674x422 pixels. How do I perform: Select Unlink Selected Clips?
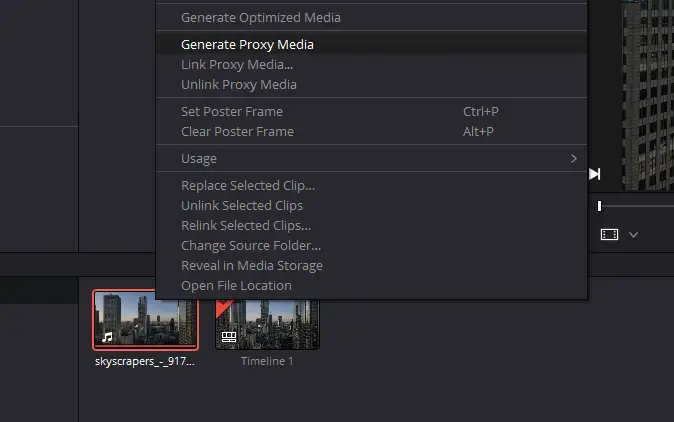[x=371, y=205]
